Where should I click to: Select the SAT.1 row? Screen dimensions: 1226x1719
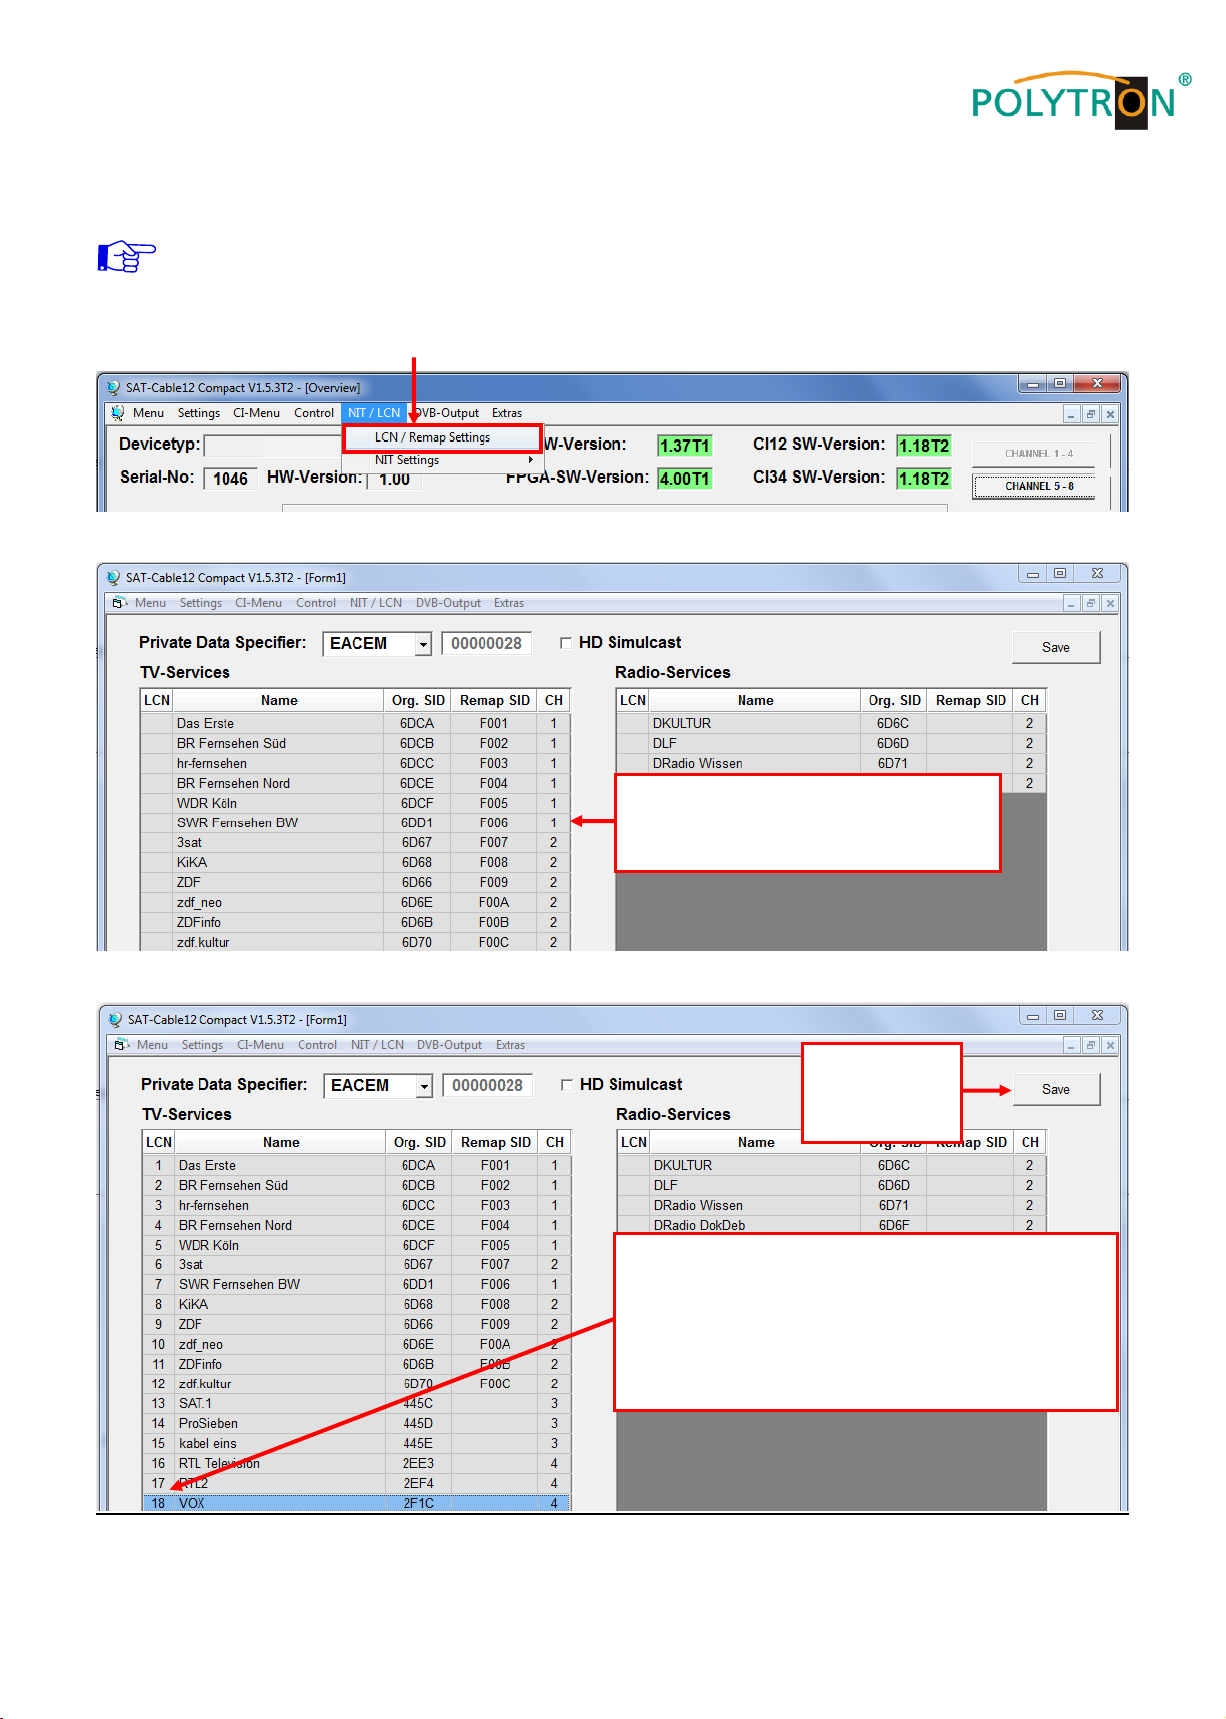tap(356, 1403)
